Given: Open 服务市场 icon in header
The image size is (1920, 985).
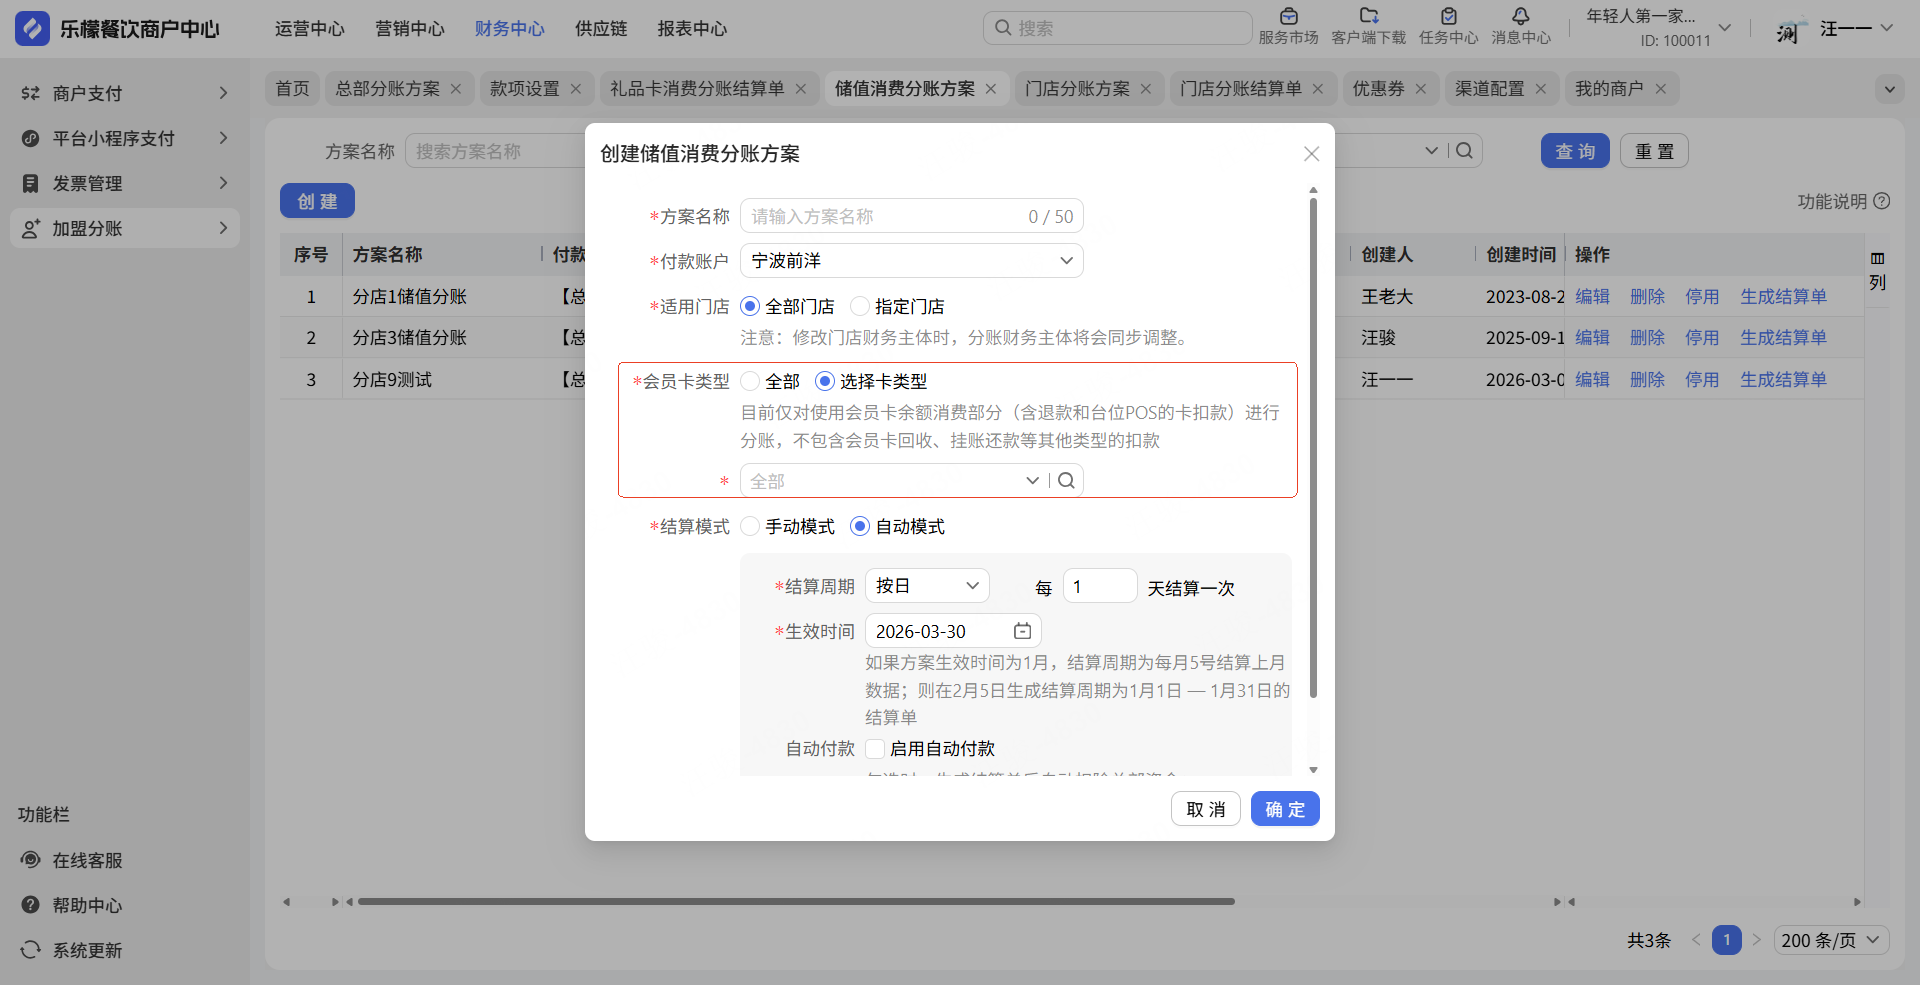Looking at the screenshot, I should (1288, 17).
